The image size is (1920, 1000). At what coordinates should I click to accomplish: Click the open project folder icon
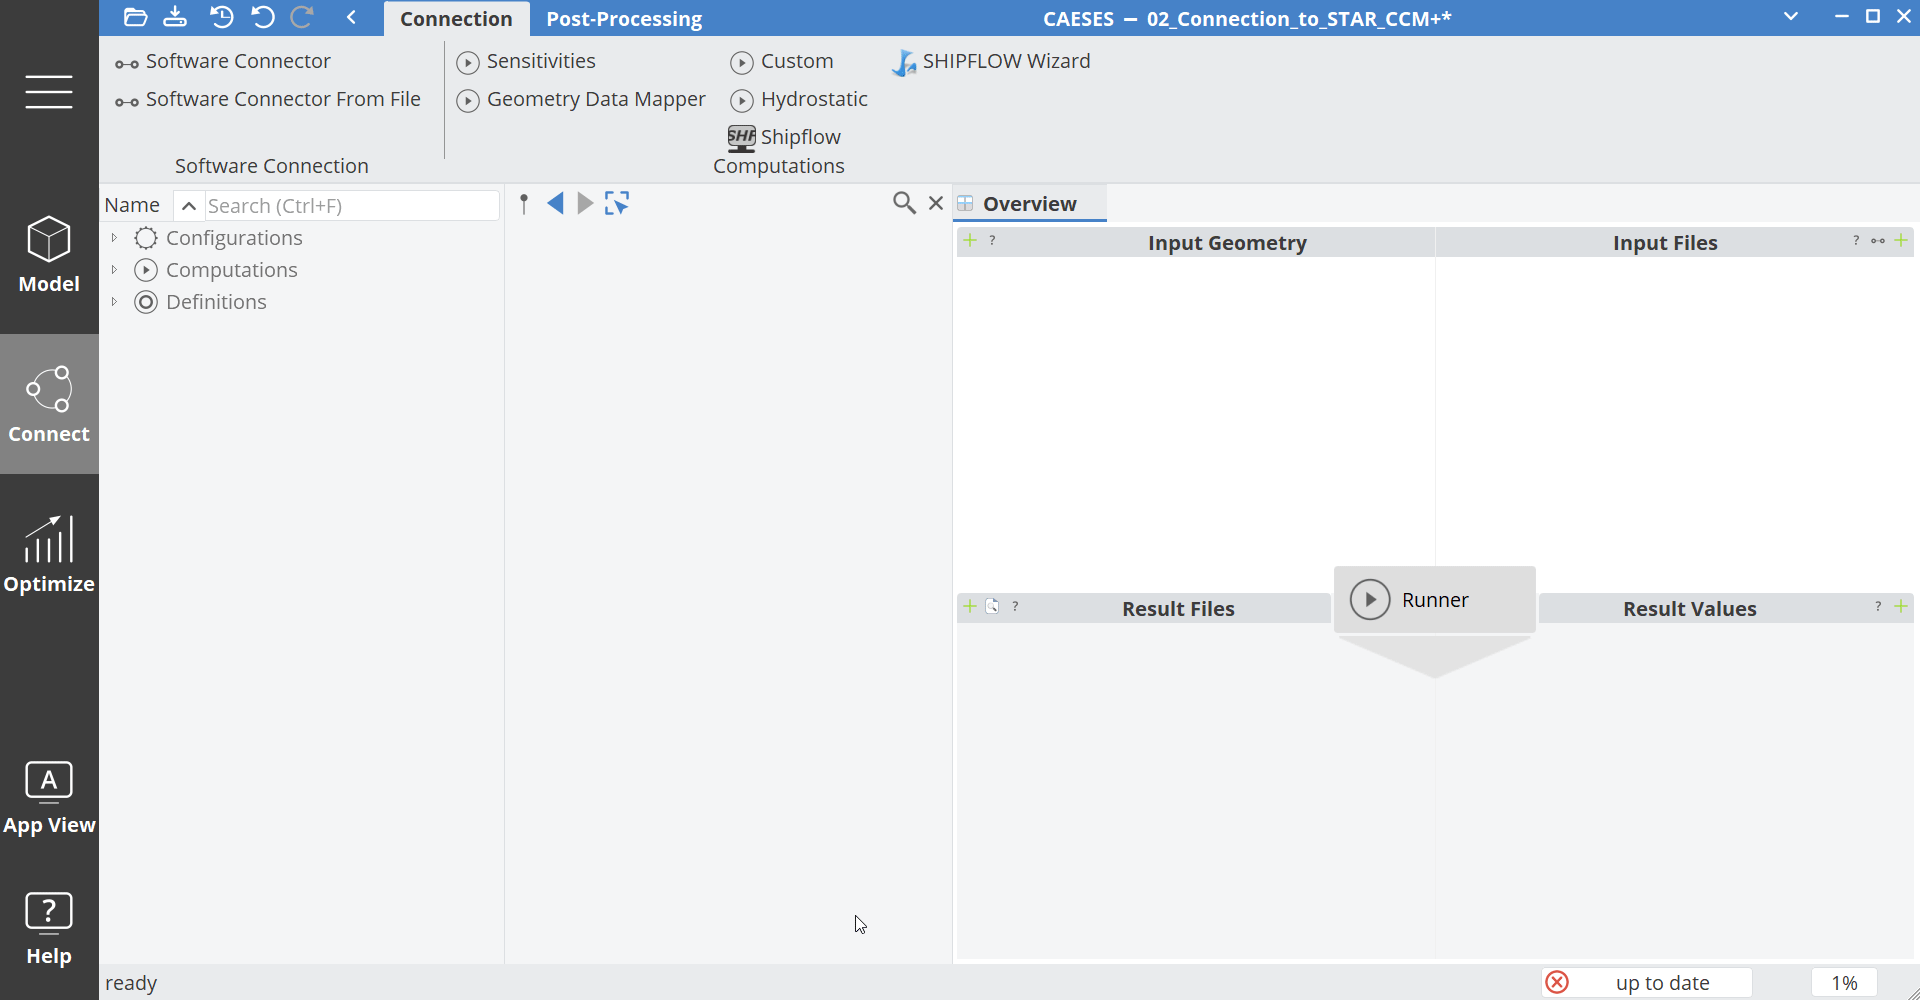135,17
